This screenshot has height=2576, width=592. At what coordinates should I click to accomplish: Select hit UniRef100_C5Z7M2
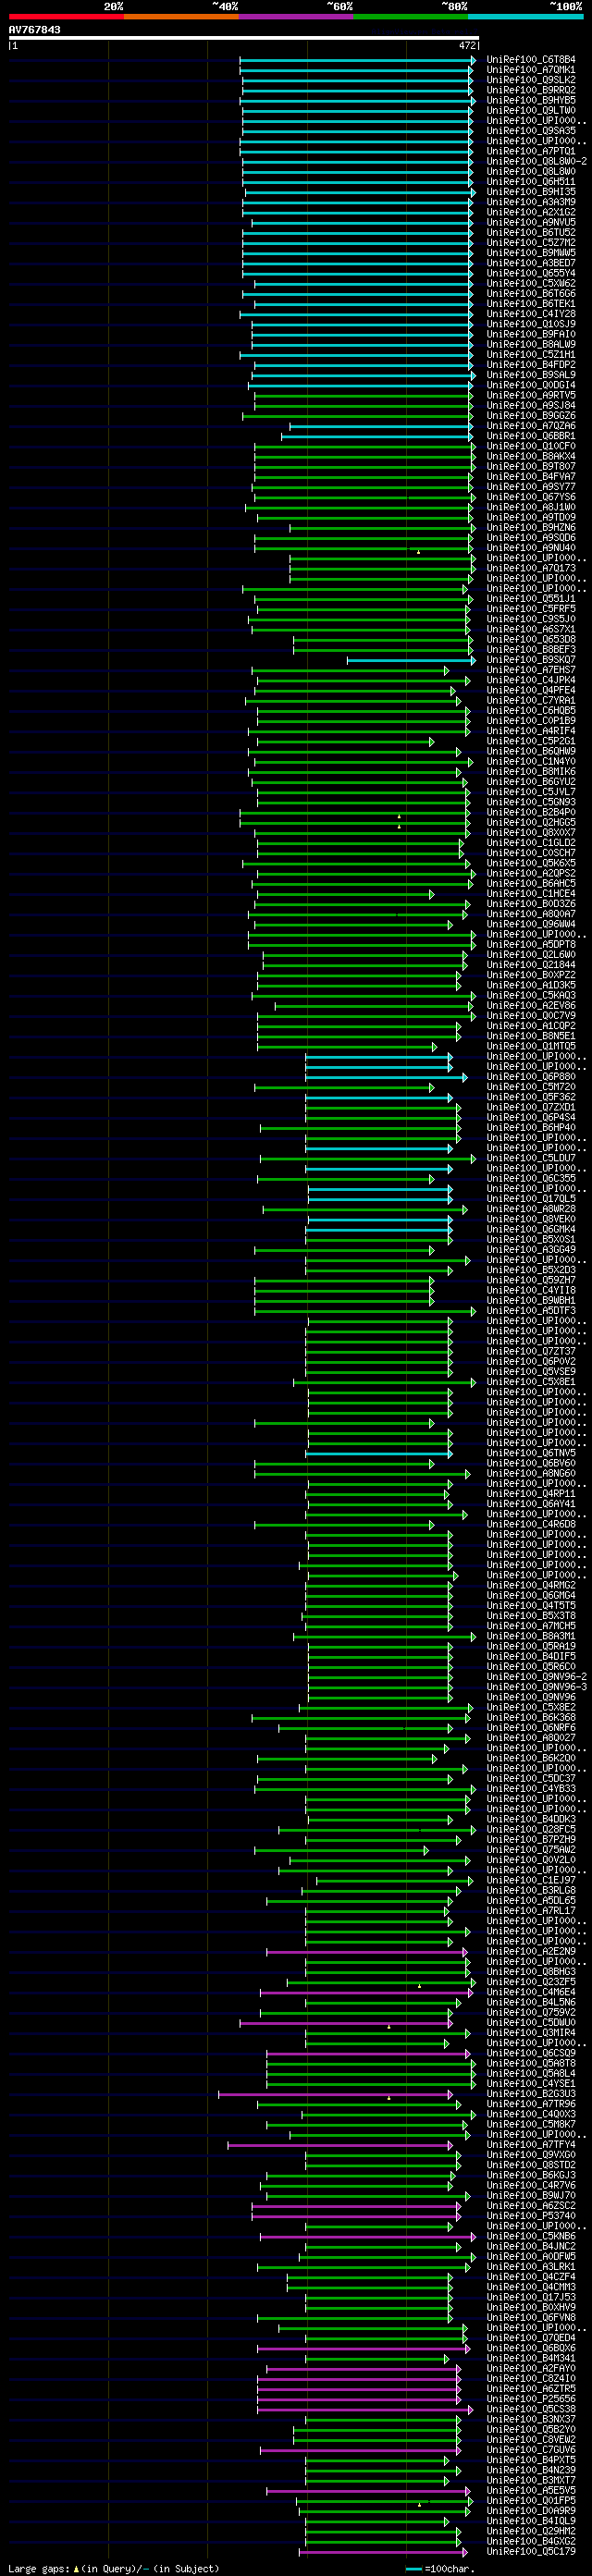531,243
